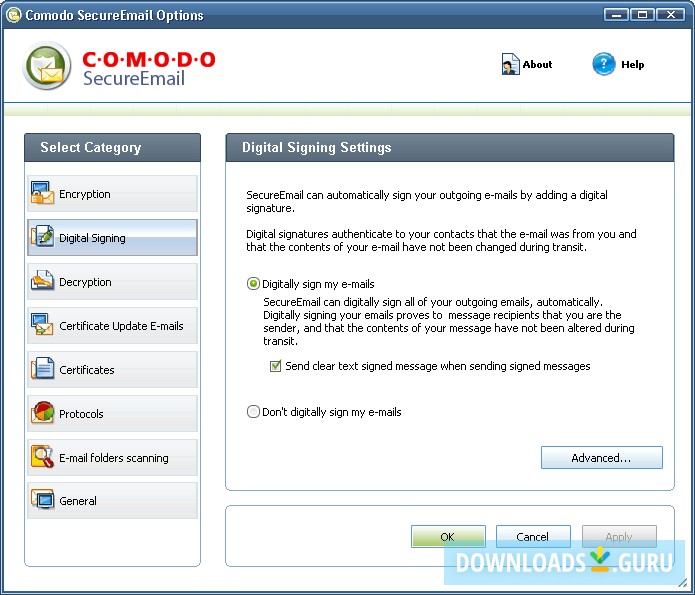The width and height of the screenshot is (695, 595).
Task: Click the Digital Signing pen icon
Action: [x=43, y=236]
